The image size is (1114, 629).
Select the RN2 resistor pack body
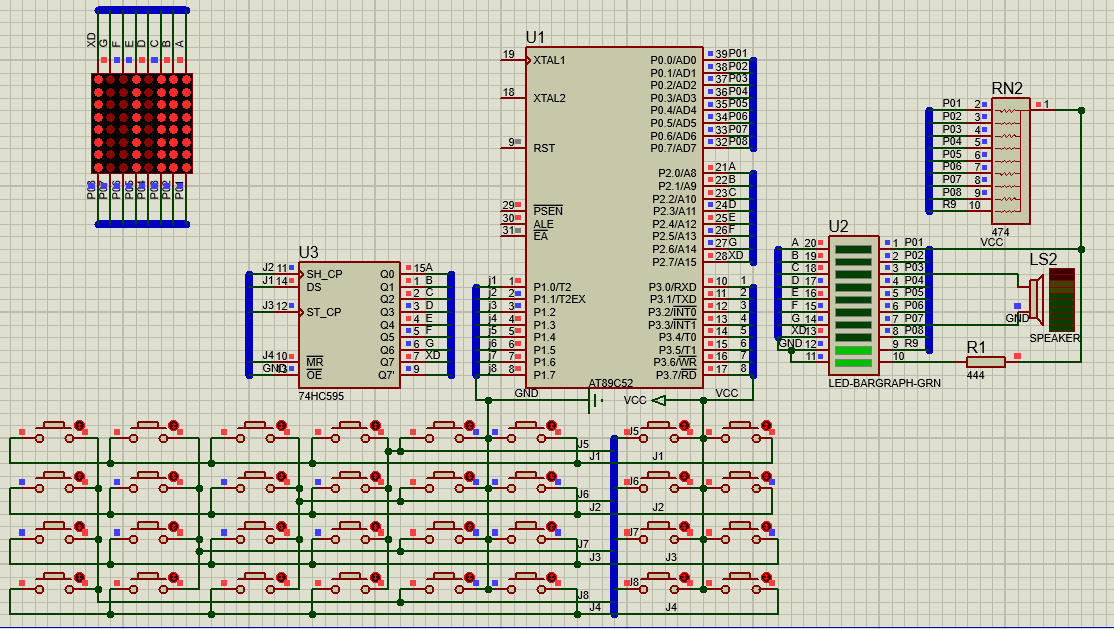[x=1010, y=161]
